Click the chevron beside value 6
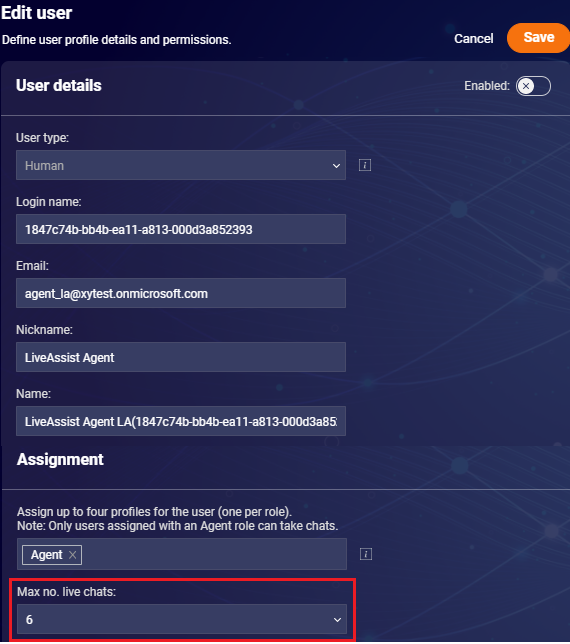570x644 pixels. (337, 620)
